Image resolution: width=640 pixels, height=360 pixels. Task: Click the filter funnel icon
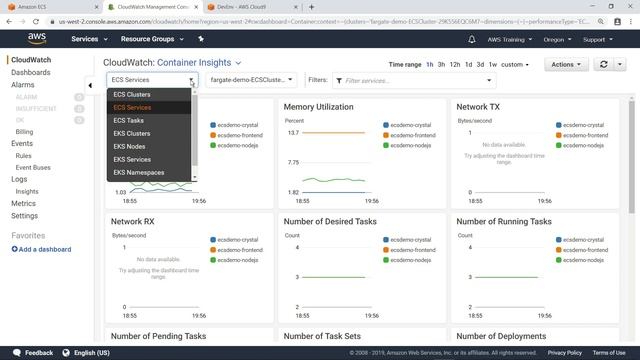click(339, 81)
